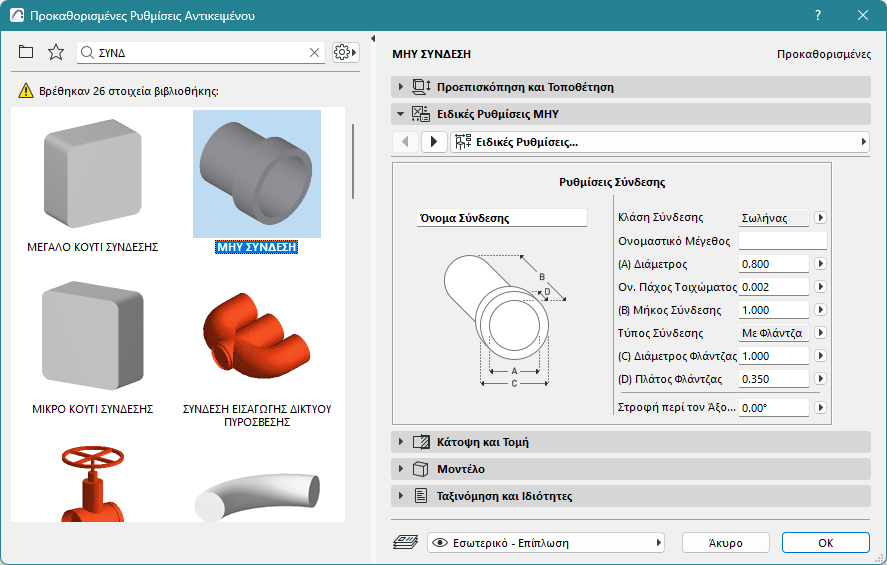Image resolution: width=887 pixels, height=565 pixels.
Task: Go to previous settings page arrow
Action: pos(405,142)
